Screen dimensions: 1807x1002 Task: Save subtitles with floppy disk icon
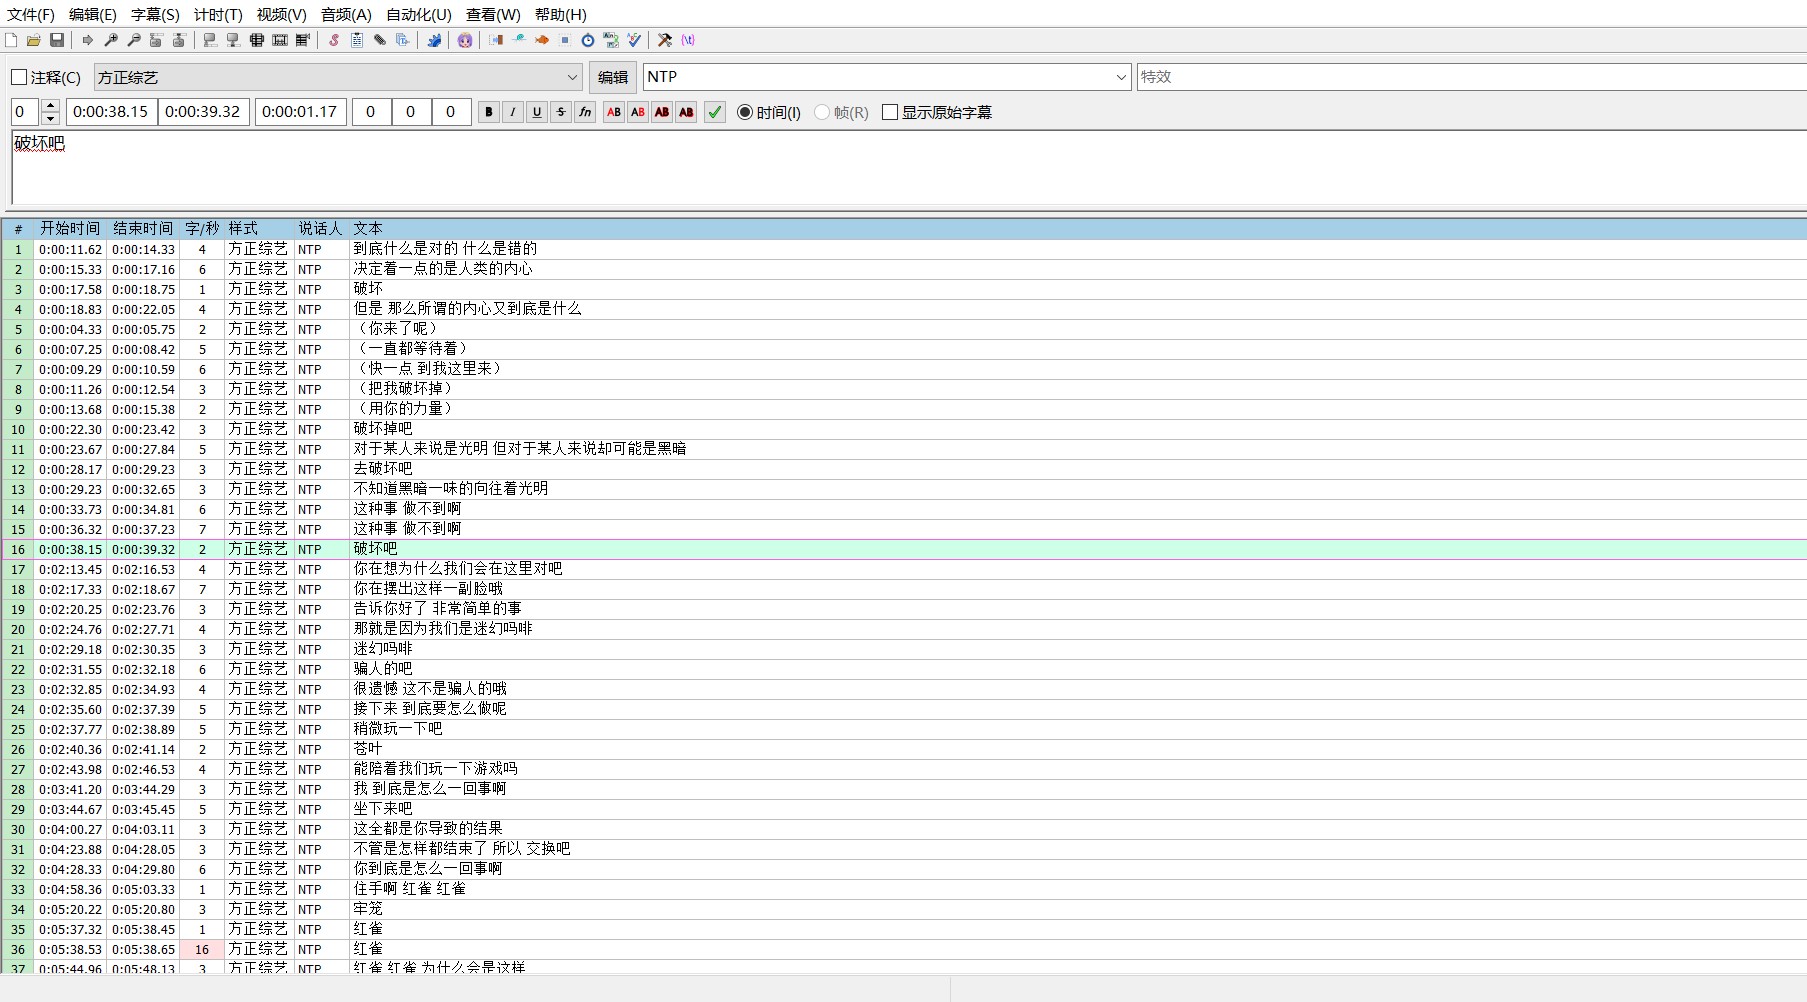tap(57, 40)
